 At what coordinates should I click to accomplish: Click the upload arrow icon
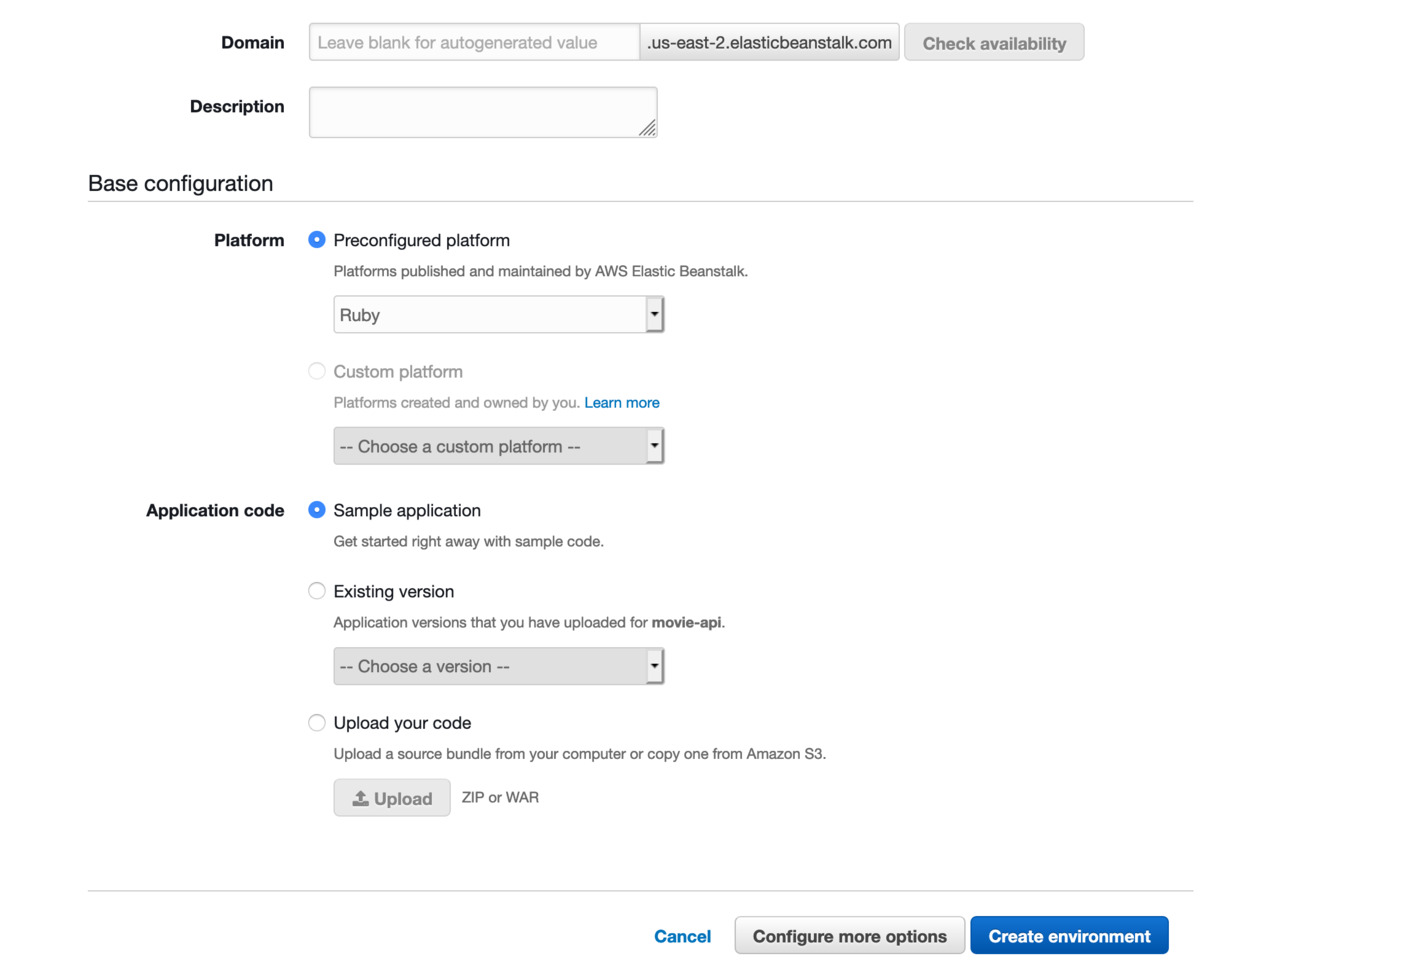pyautogui.click(x=360, y=798)
